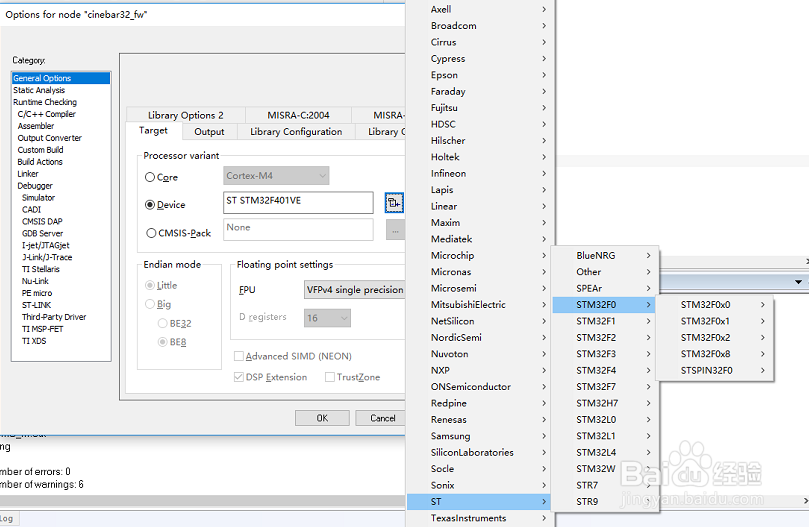Open the Broadcom vendor submenu
This screenshot has height=527, width=809.
pos(479,26)
